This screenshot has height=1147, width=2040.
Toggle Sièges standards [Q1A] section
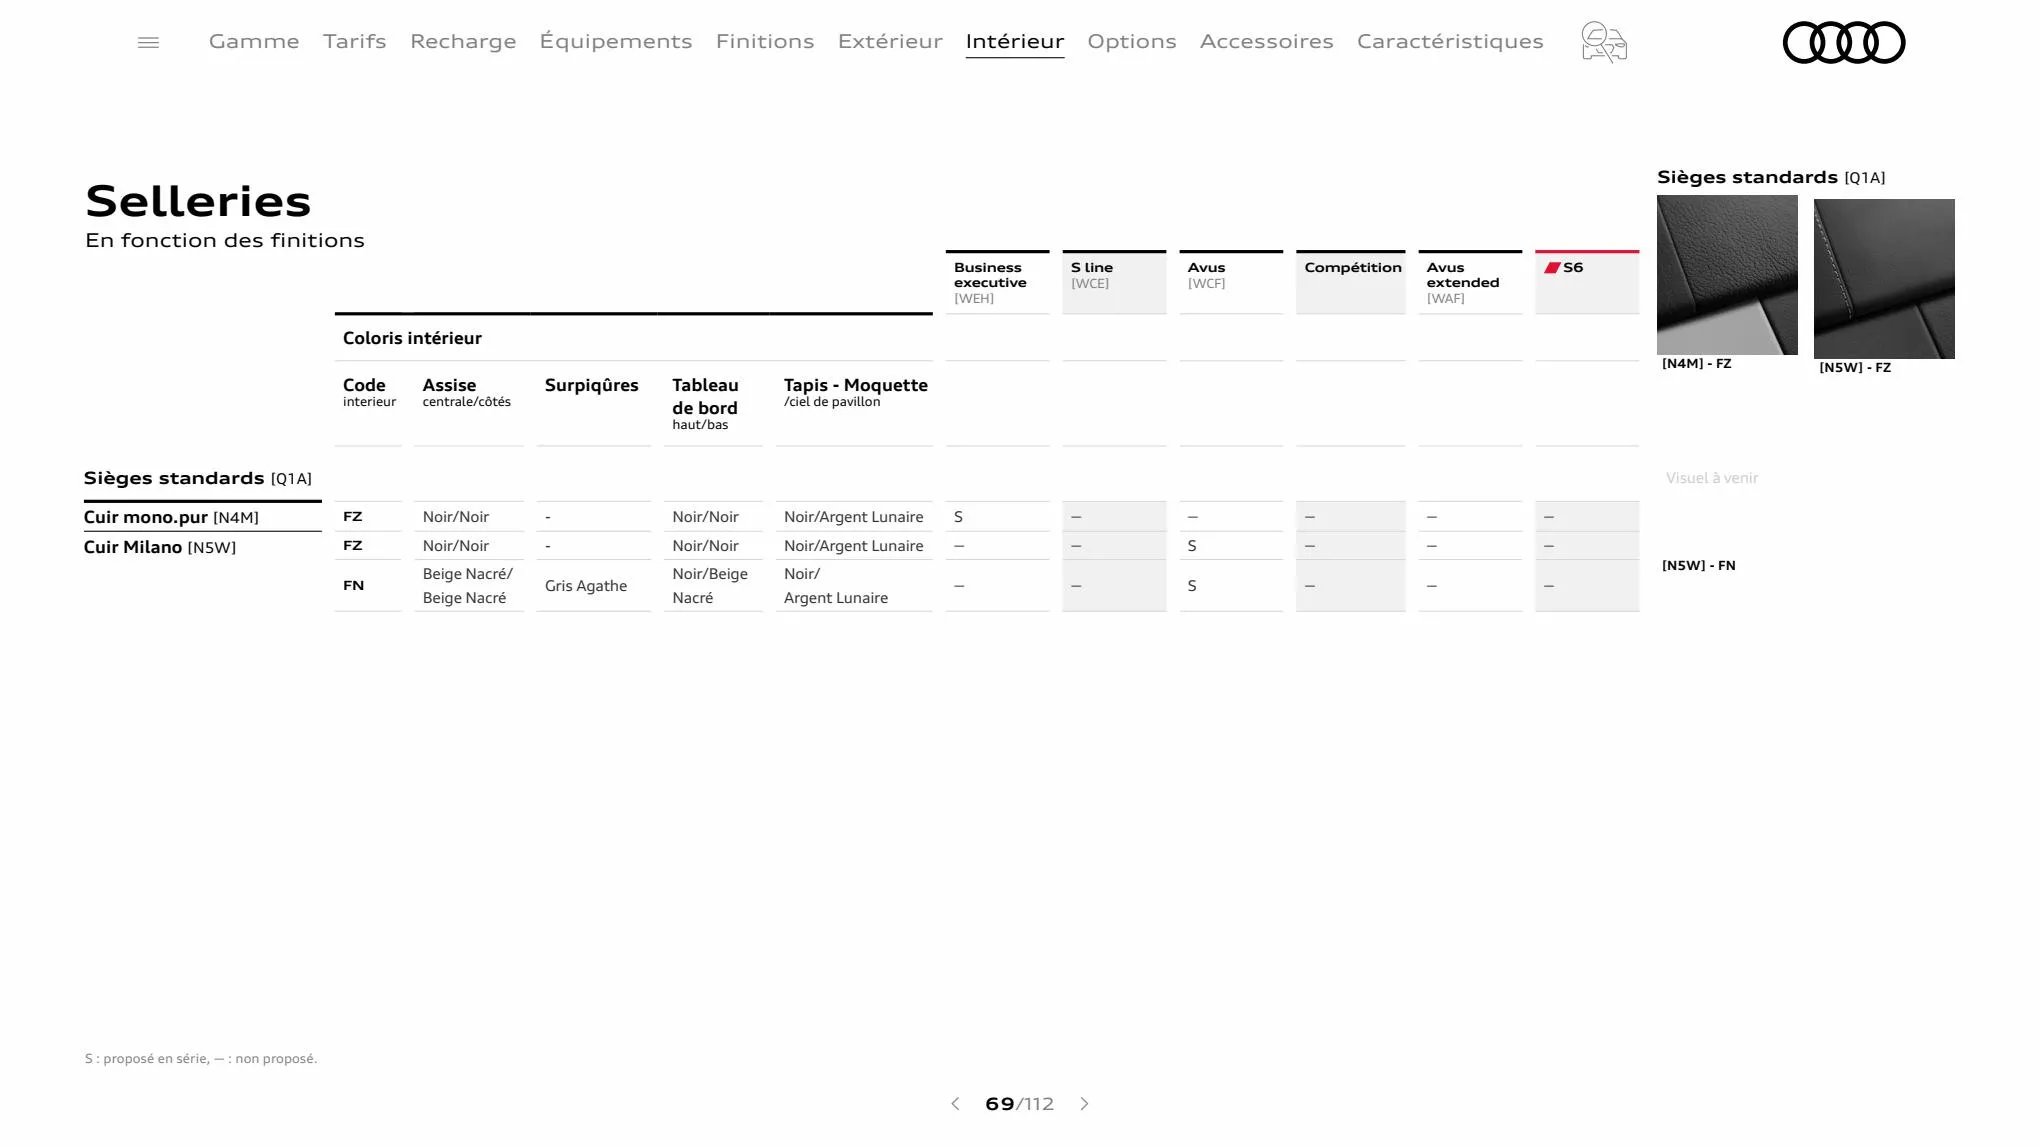(x=198, y=478)
